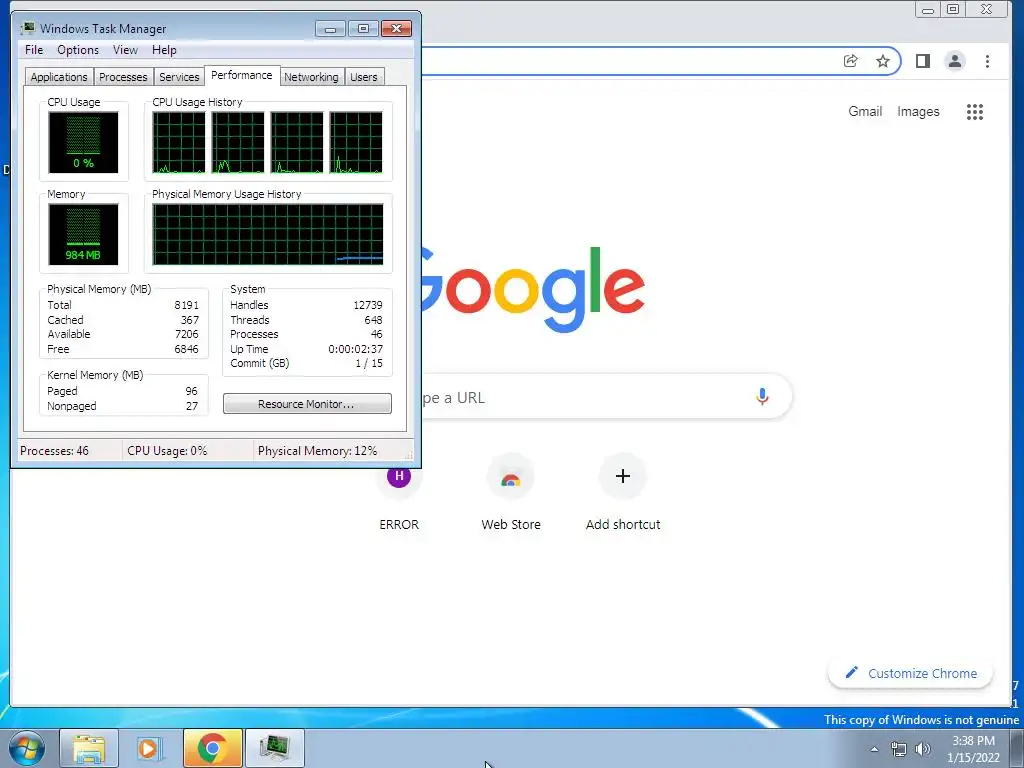Image resolution: width=1024 pixels, height=768 pixels.
Task: Click the Memory 984 MB meter
Action: pos(83,234)
